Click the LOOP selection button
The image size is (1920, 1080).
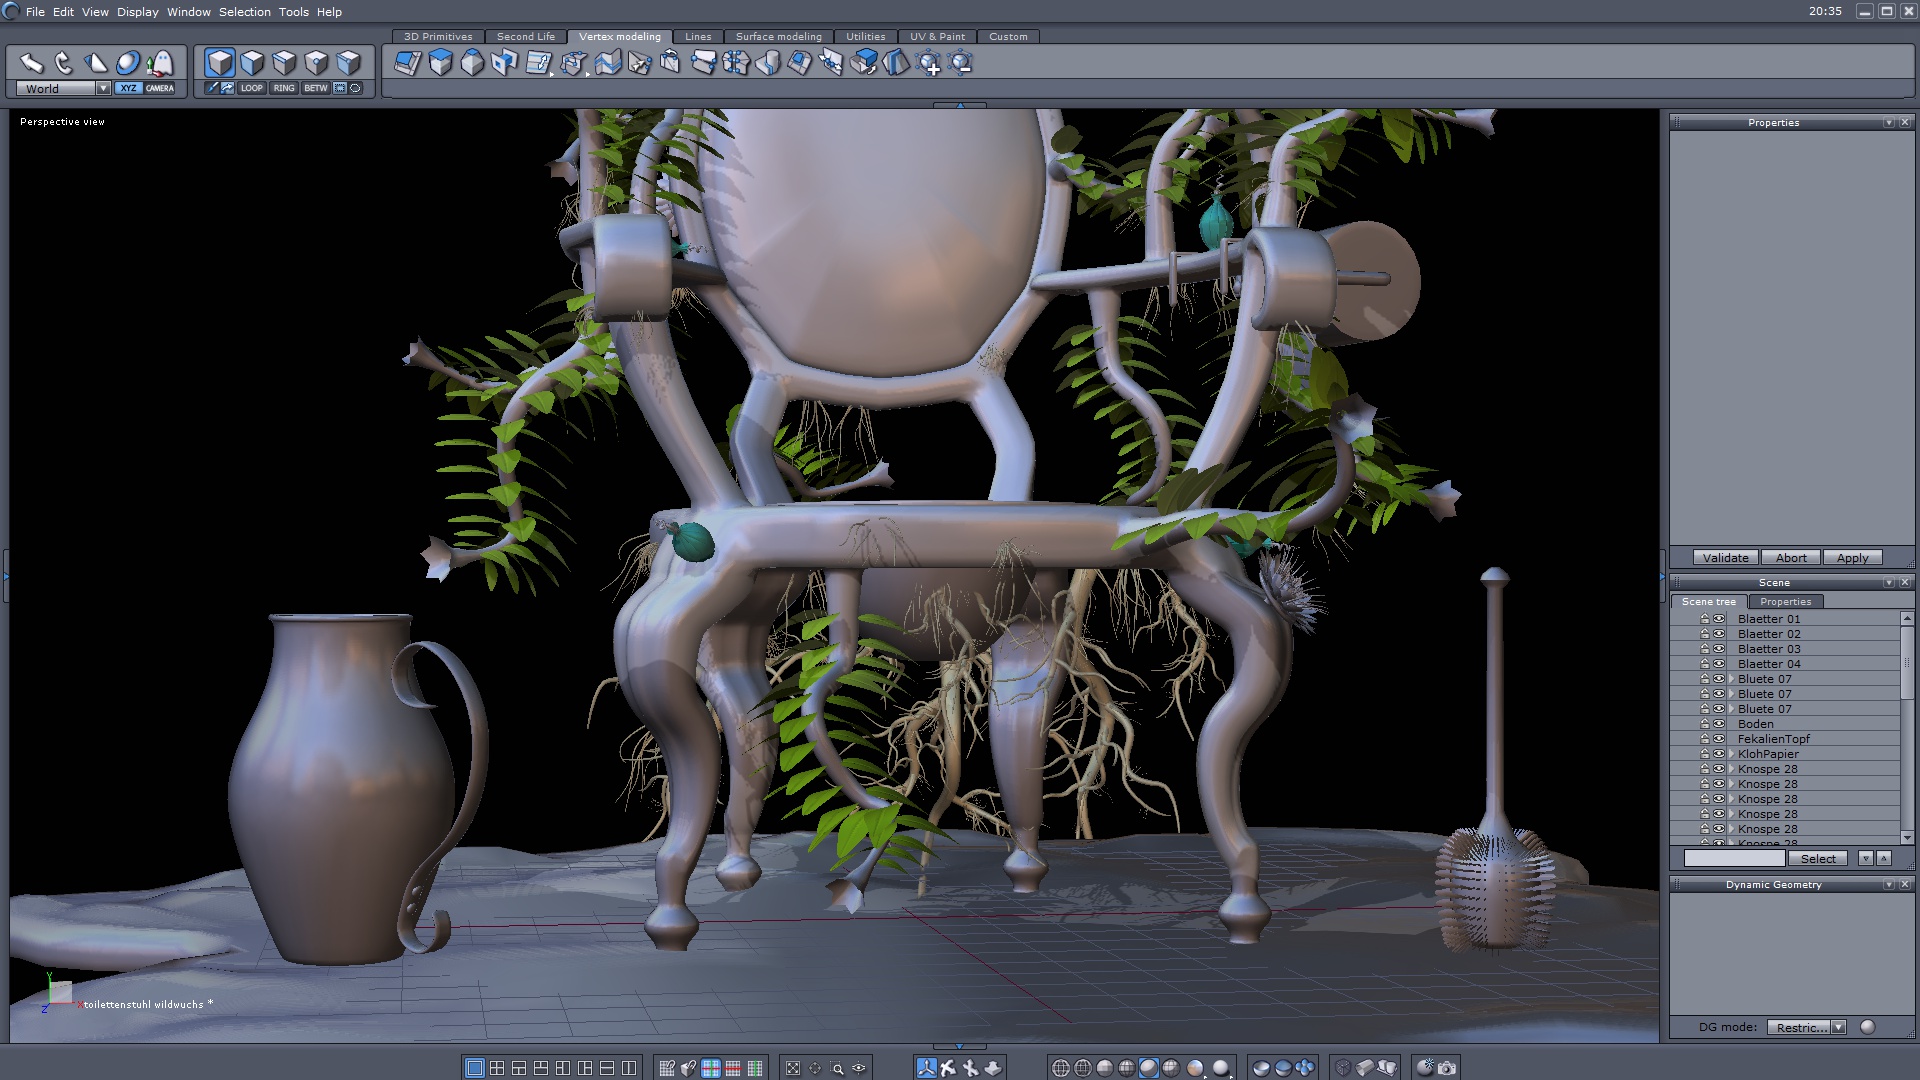[251, 88]
